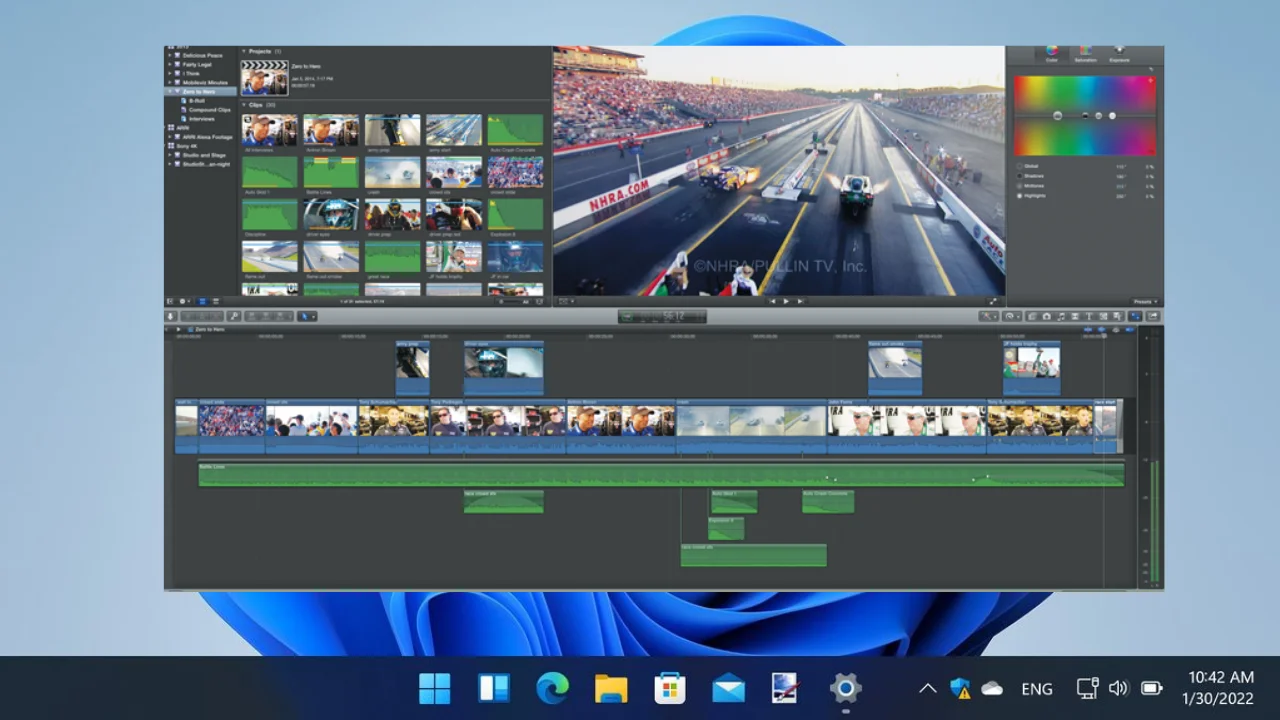Expand the Delicious Peace event
This screenshot has height=720, width=1280.
(169, 55)
